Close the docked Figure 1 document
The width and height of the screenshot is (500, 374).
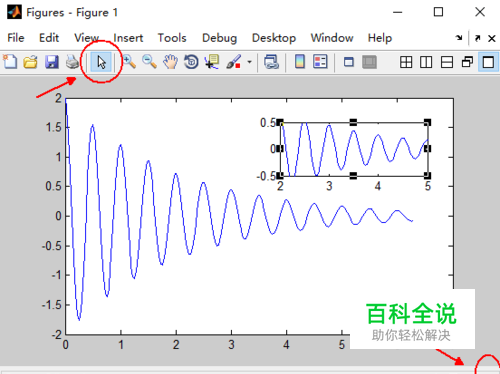492,38
